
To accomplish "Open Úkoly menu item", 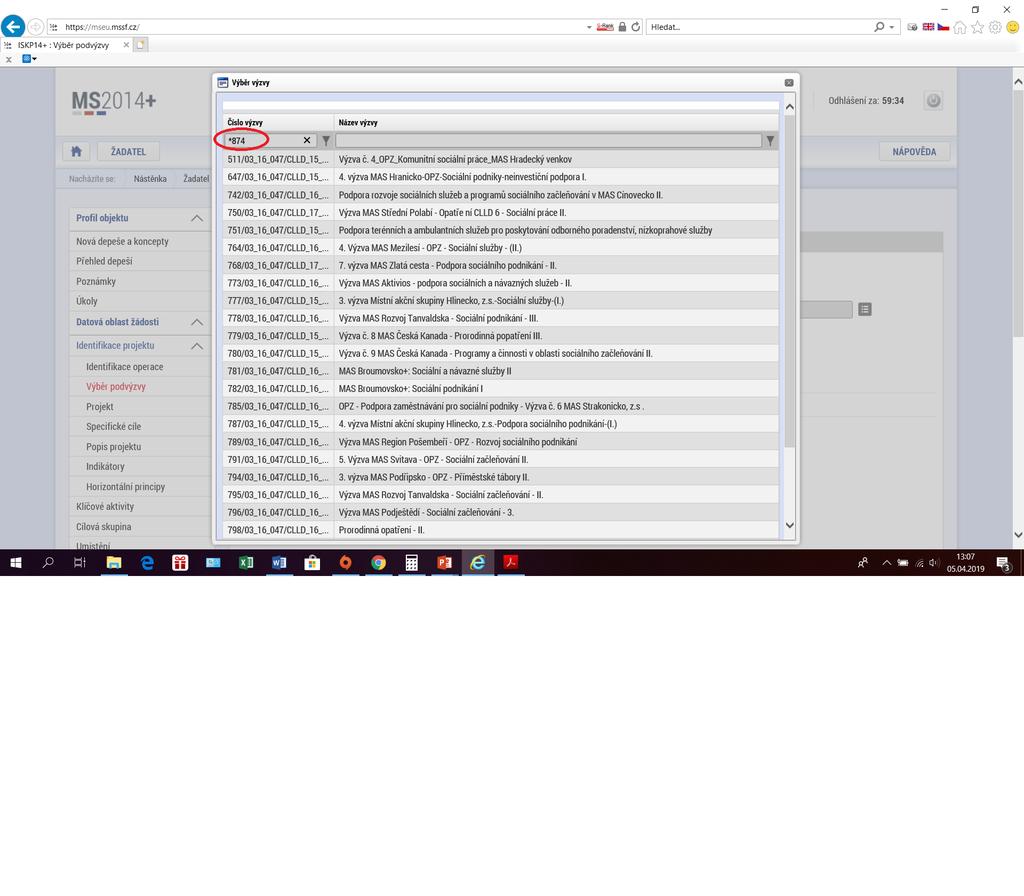I will tap(87, 301).
